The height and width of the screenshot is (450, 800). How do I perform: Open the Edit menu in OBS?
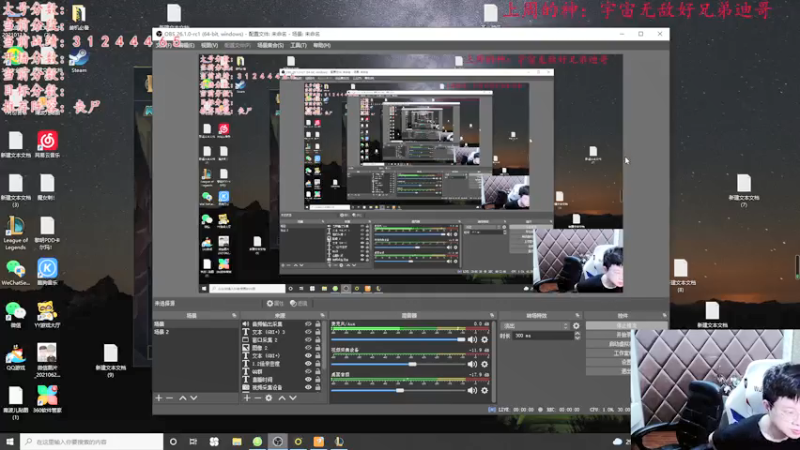click(x=185, y=45)
